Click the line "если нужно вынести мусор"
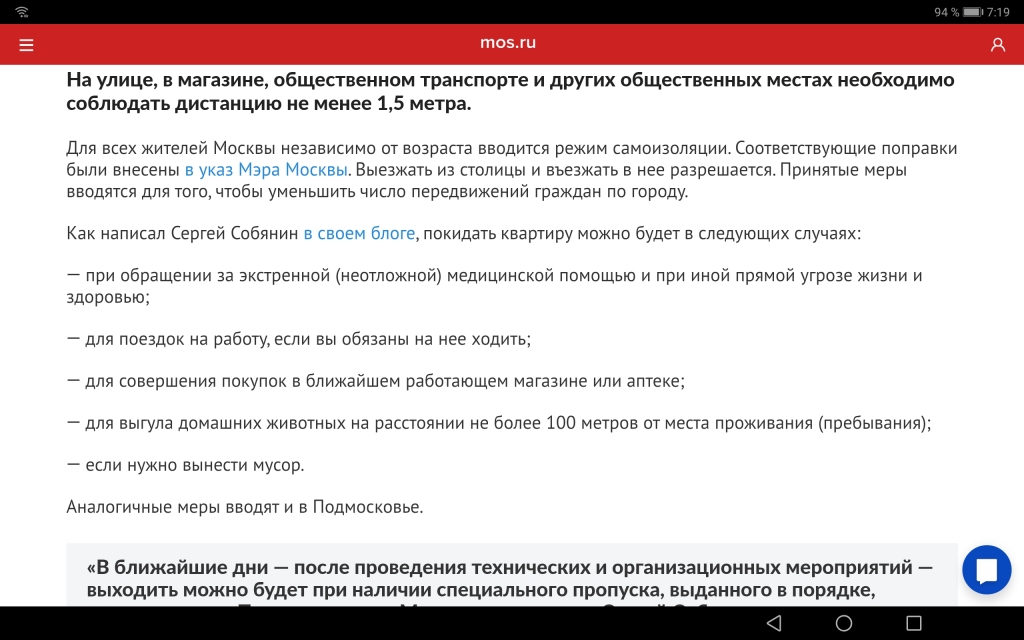Image resolution: width=1024 pixels, height=640 pixels. pyautogui.click(x=185, y=465)
